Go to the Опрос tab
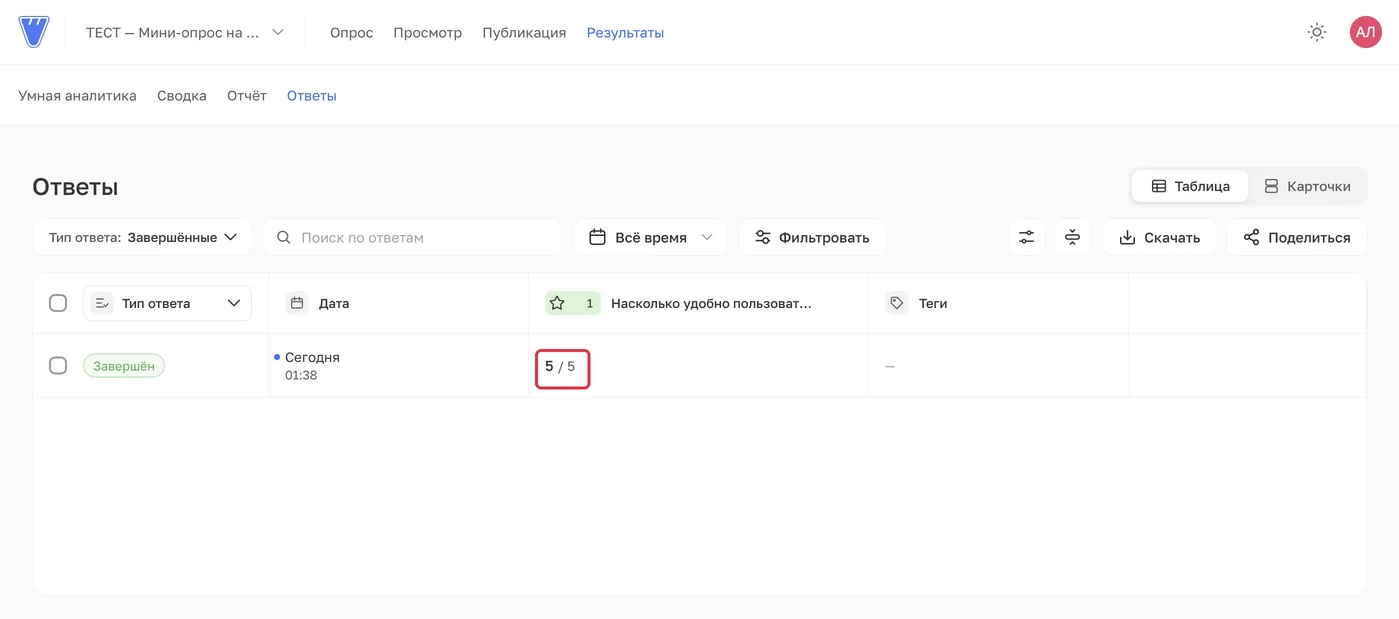Viewport: 1399px width, 619px height. pyautogui.click(x=351, y=32)
